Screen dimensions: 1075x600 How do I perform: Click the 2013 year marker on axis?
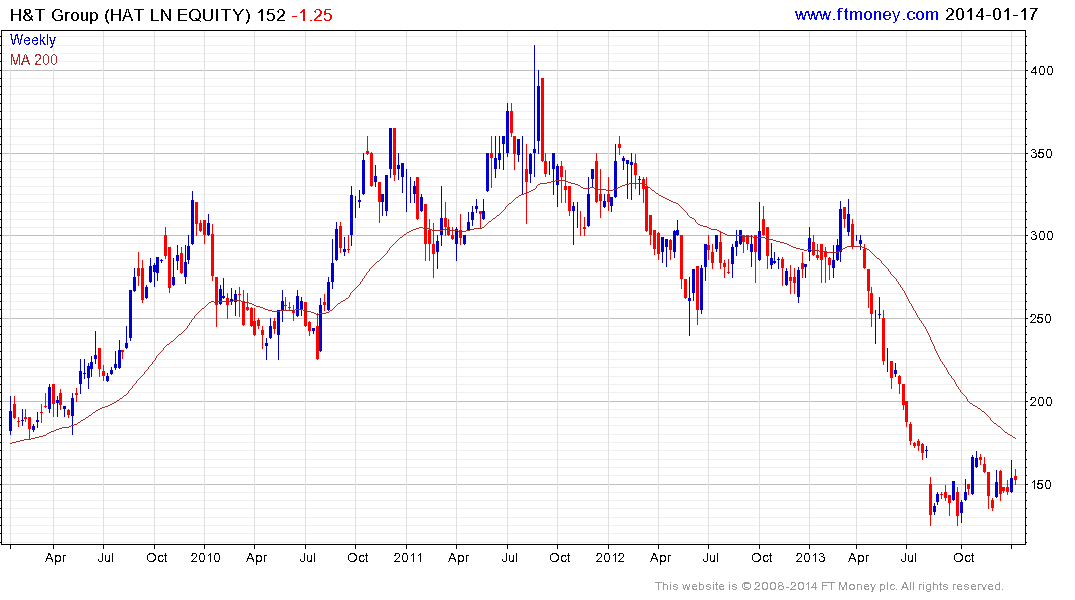click(810, 557)
